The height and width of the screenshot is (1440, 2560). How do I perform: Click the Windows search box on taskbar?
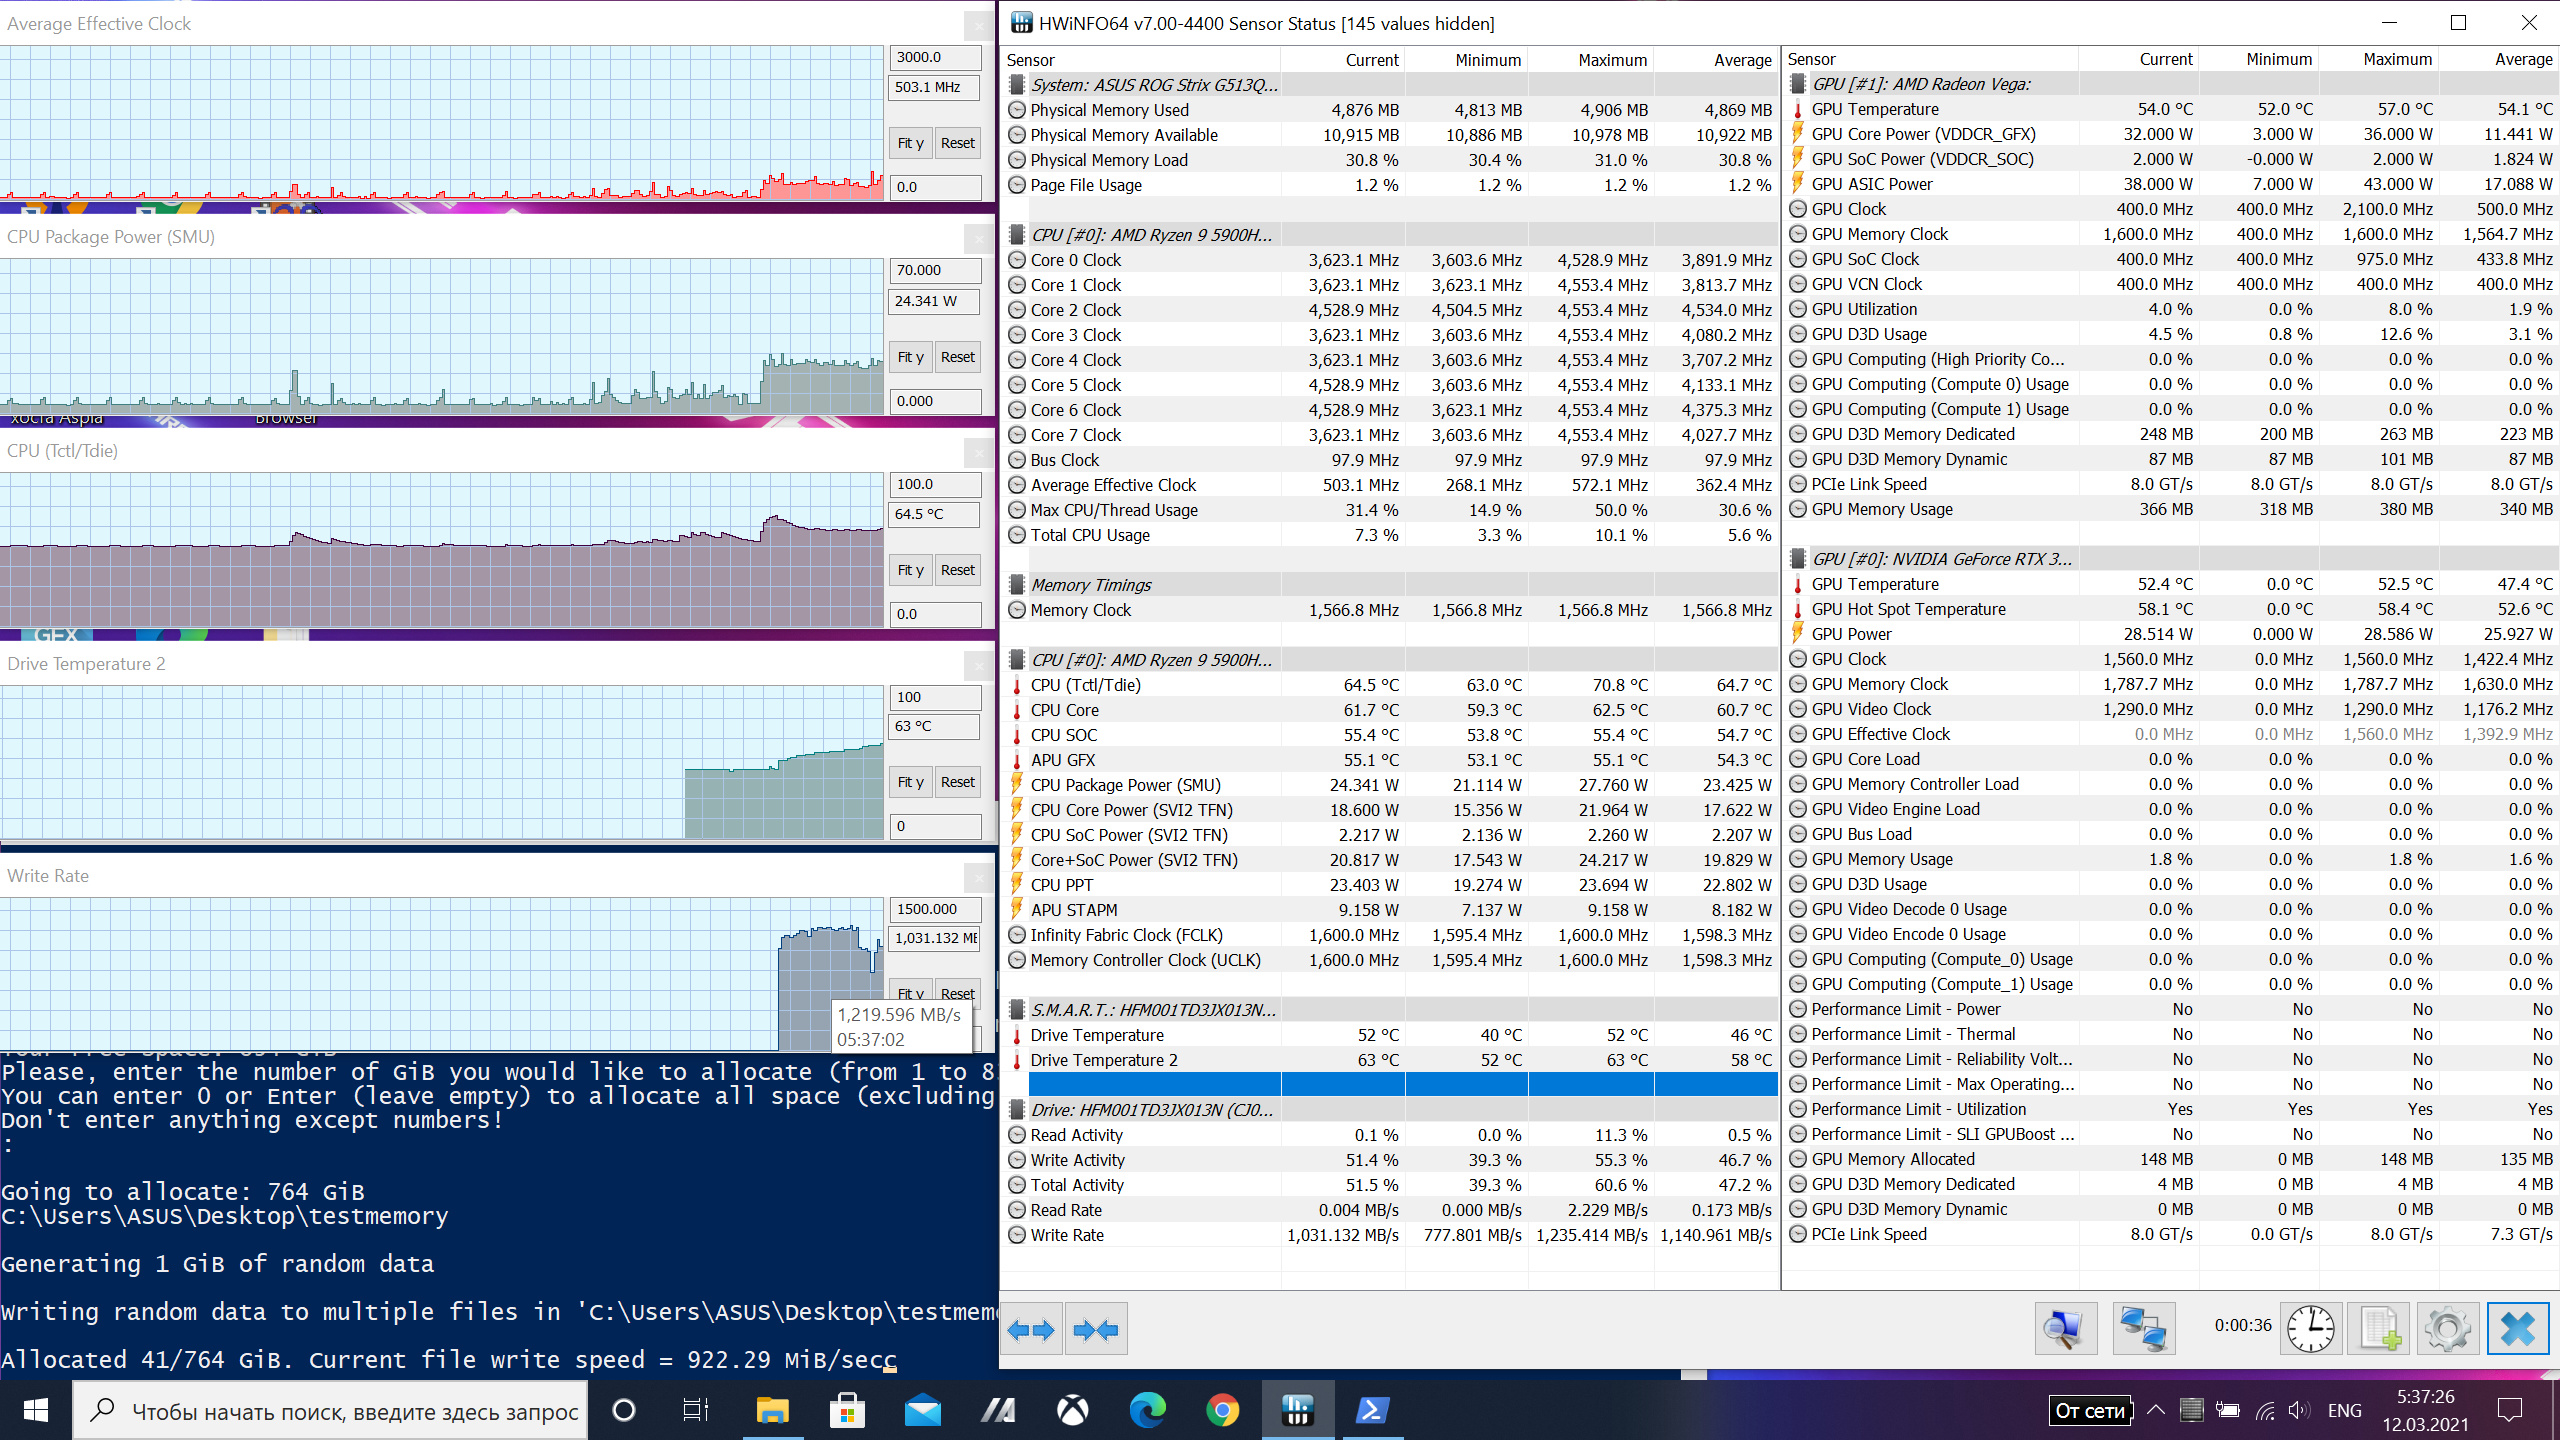330,1410
